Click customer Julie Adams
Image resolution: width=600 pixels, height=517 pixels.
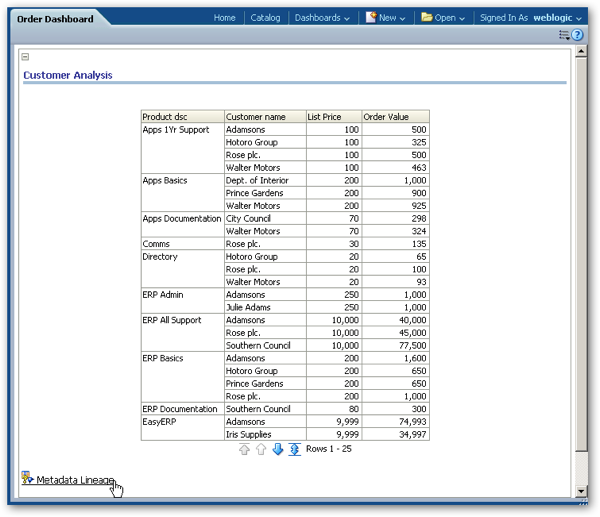pos(265,307)
